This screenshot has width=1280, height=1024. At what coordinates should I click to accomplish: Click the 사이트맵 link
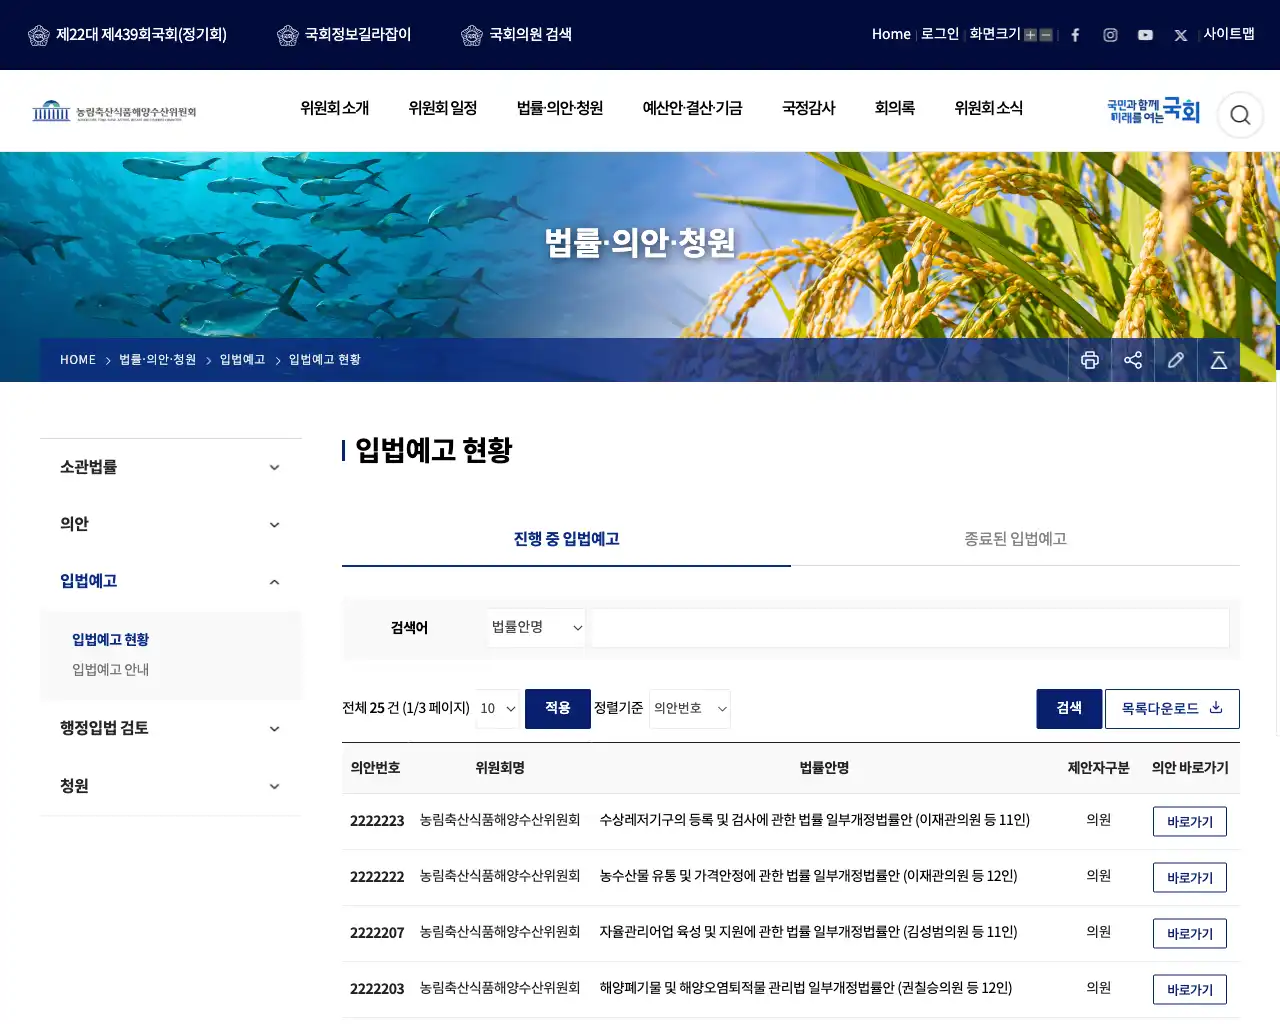pyautogui.click(x=1229, y=34)
